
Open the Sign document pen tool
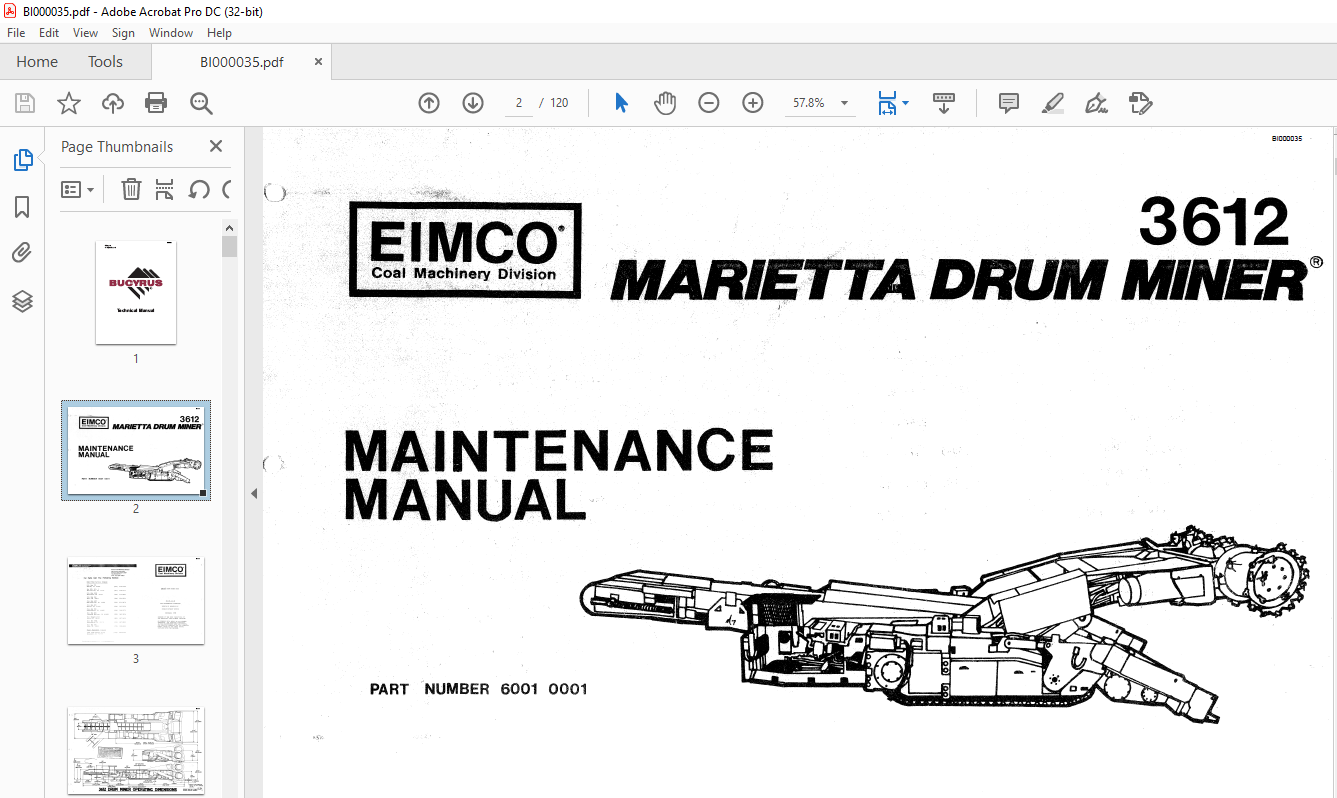coord(1096,103)
